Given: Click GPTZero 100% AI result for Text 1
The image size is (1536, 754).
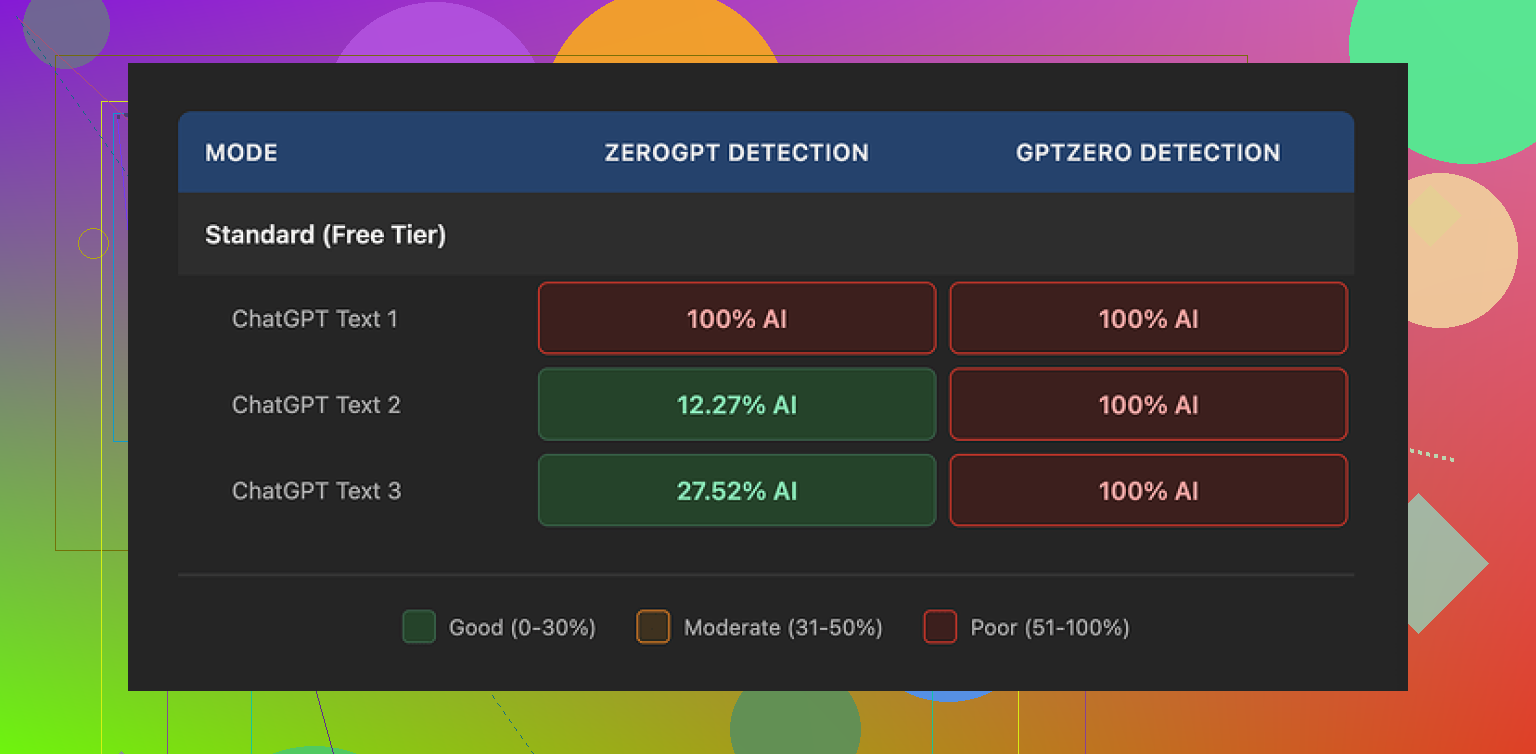Looking at the screenshot, I should [1148, 319].
